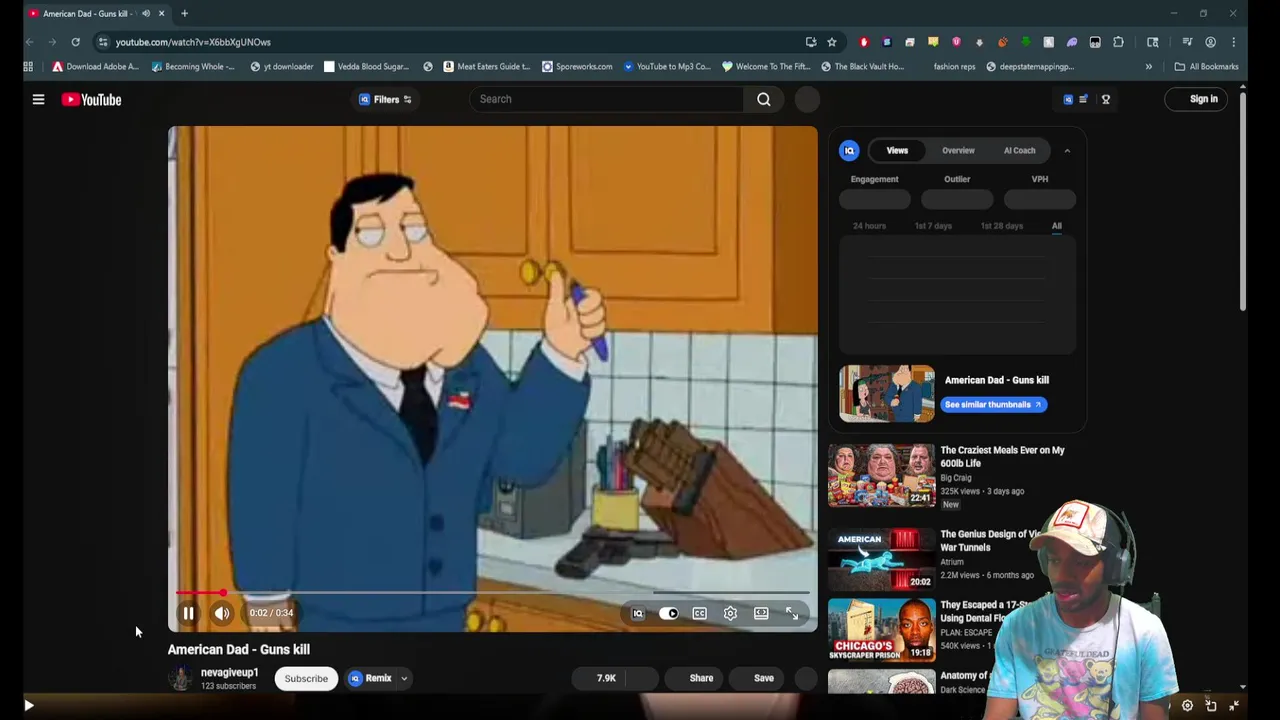
Task: Click the Sign in button
Action: click(x=1196, y=99)
